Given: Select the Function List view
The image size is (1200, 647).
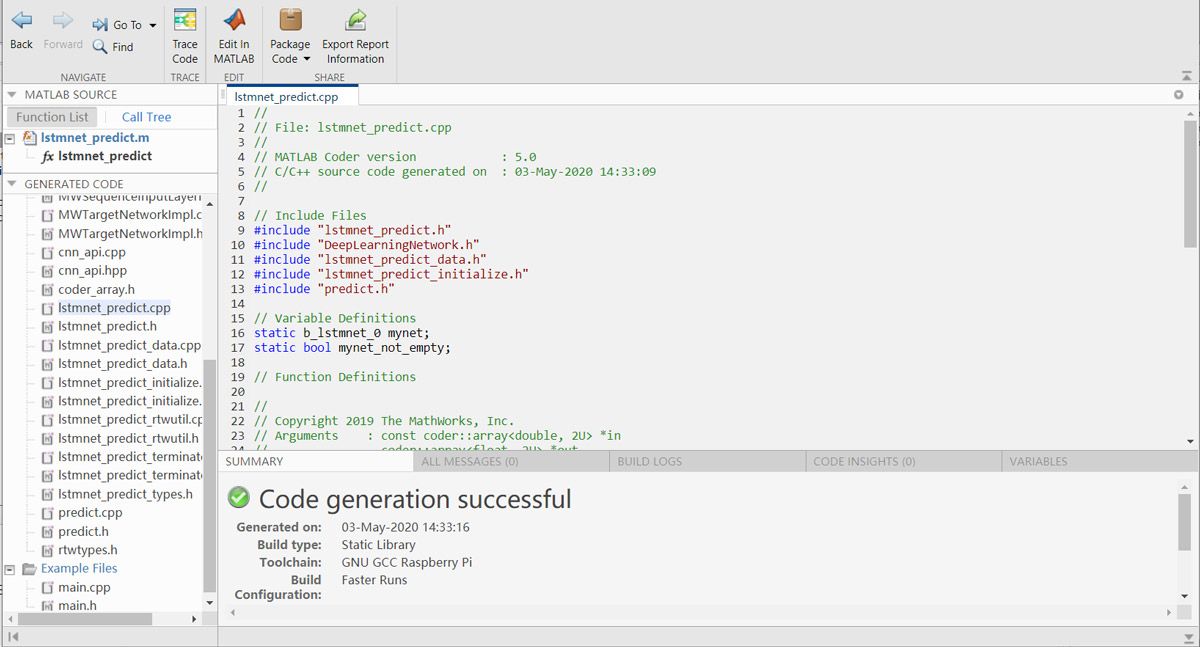Looking at the screenshot, I should 52,117.
